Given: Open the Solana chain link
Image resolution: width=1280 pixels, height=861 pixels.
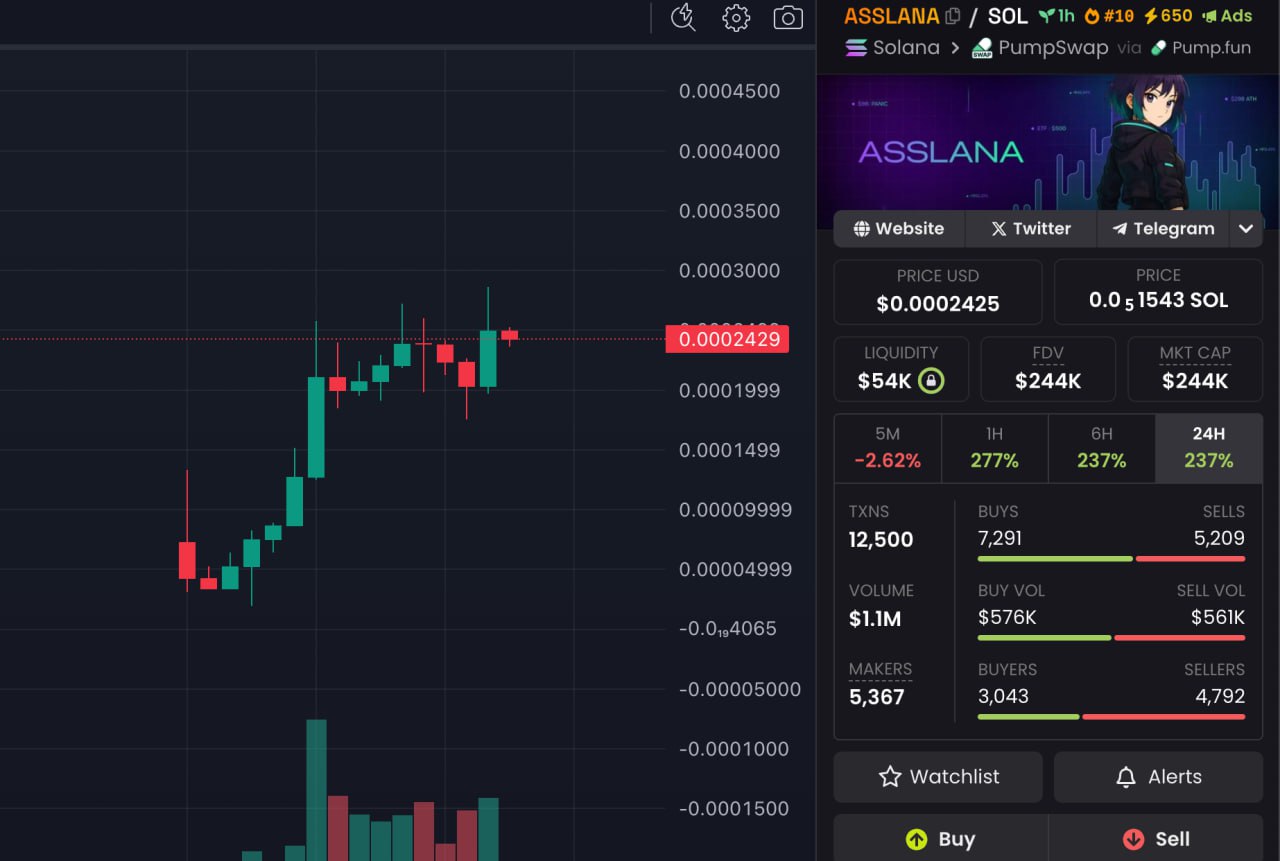Looking at the screenshot, I should click(893, 47).
